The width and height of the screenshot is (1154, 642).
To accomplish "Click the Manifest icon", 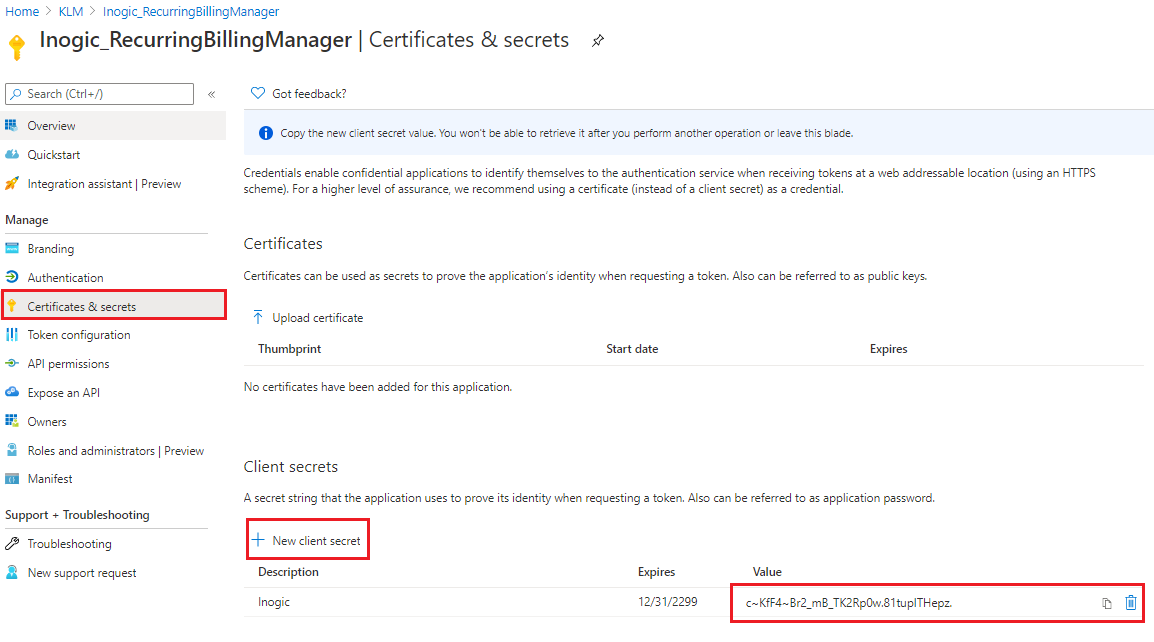I will 12,479.
